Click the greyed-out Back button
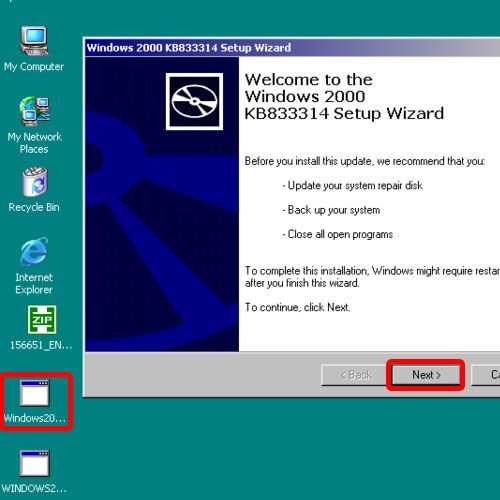 click(355, 375)
